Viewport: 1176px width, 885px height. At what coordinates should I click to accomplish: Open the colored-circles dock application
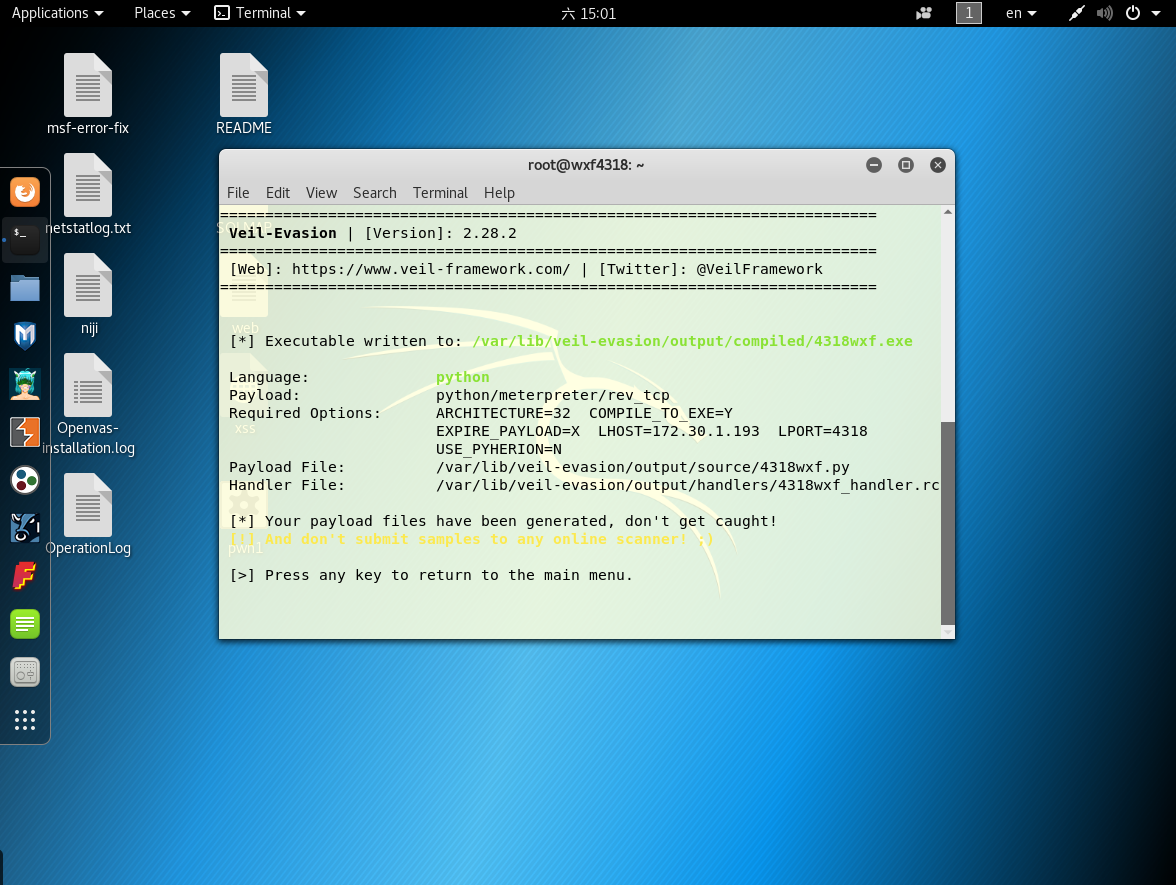pos(25,480)
